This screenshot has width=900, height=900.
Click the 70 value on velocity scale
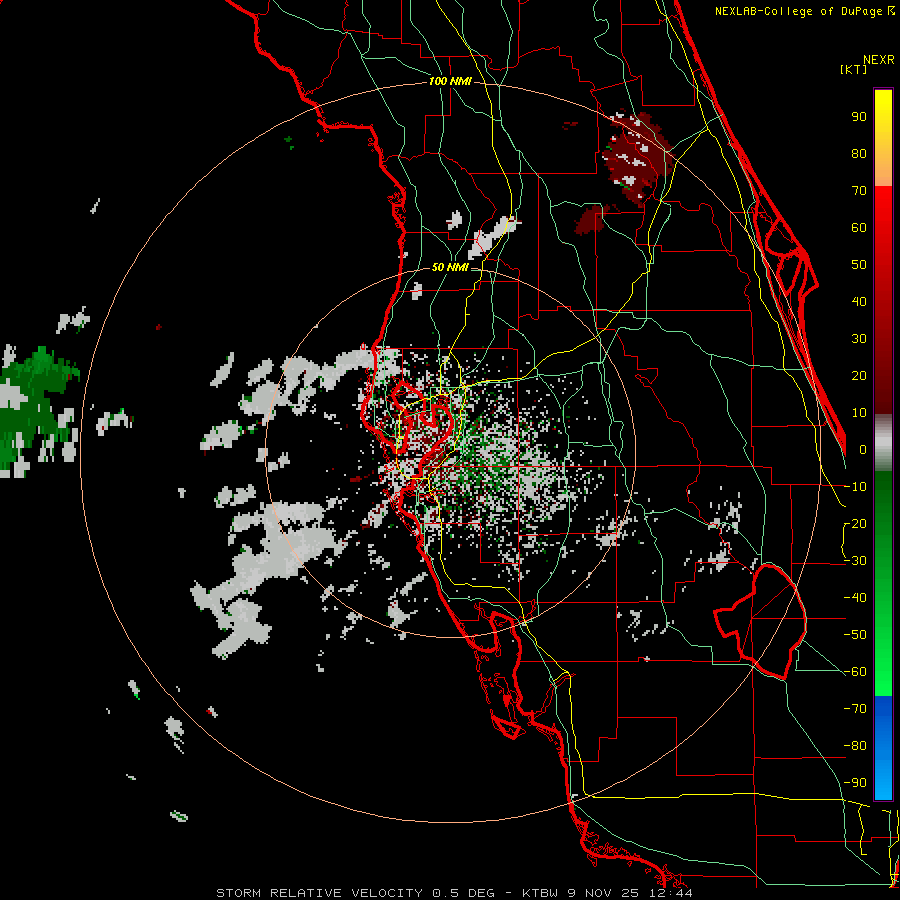[x=859, y=191]
